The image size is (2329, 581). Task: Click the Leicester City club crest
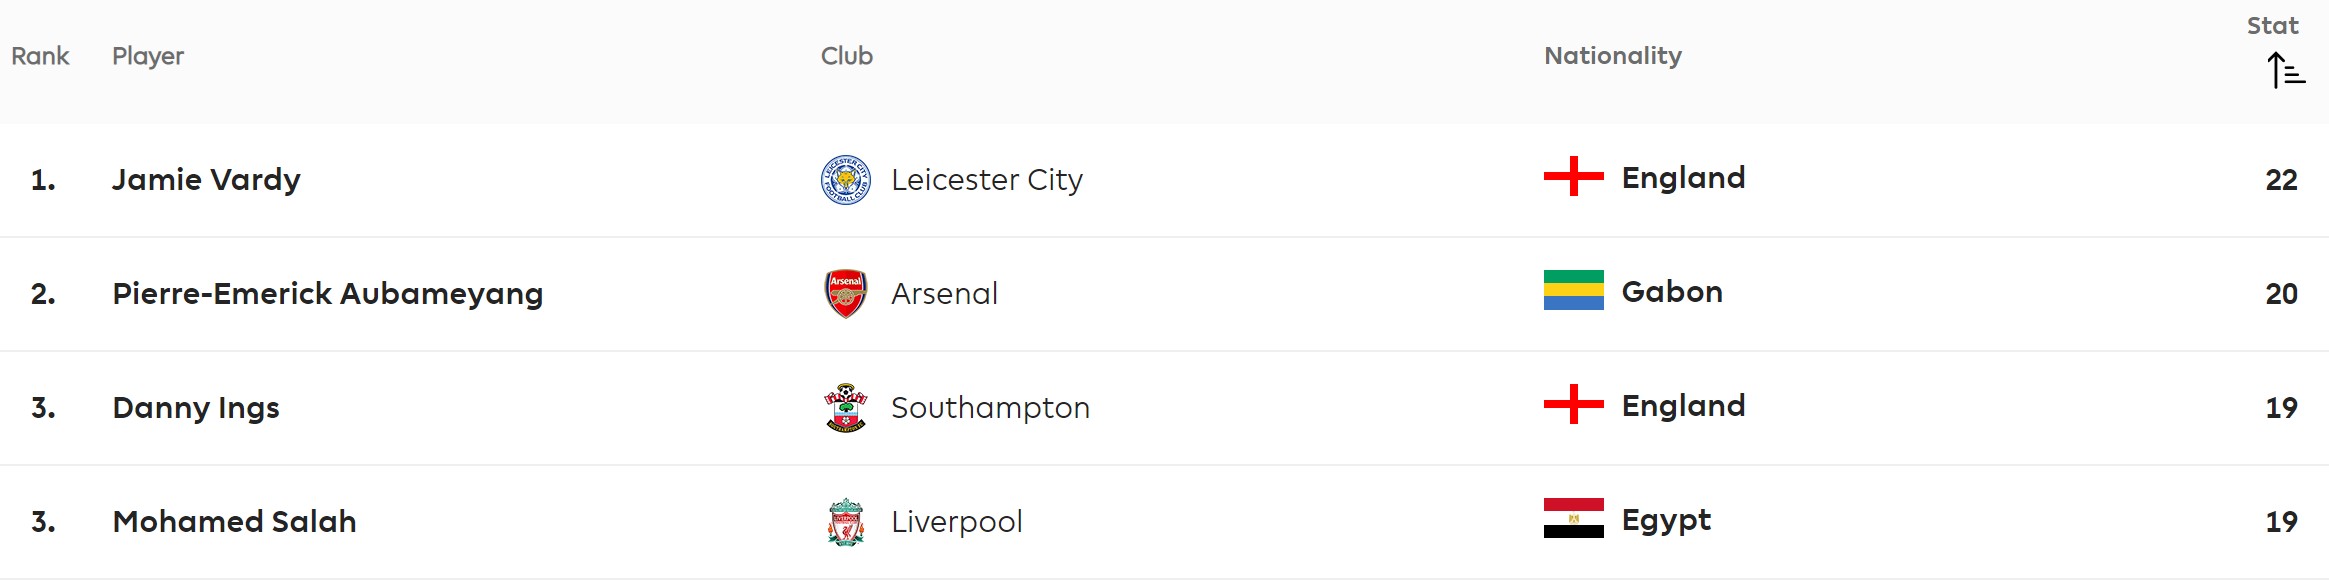(846, 180)
